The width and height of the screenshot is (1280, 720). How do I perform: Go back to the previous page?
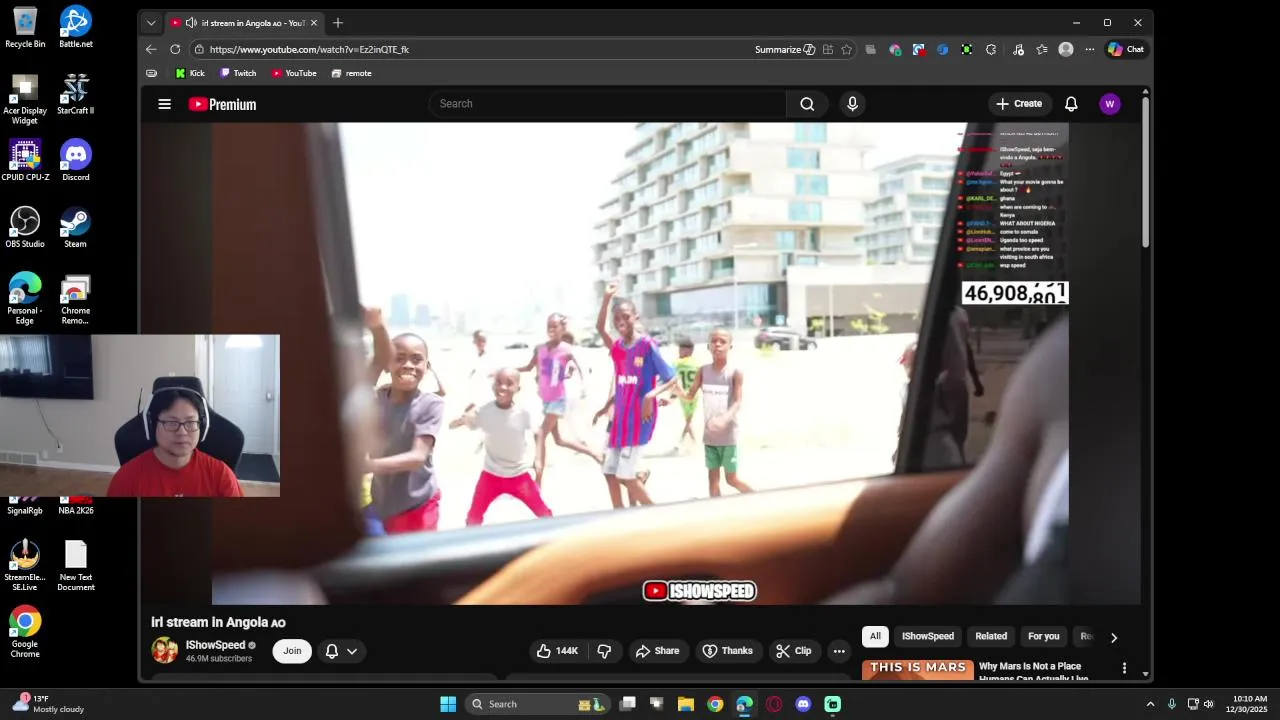[x=151, y=49]
